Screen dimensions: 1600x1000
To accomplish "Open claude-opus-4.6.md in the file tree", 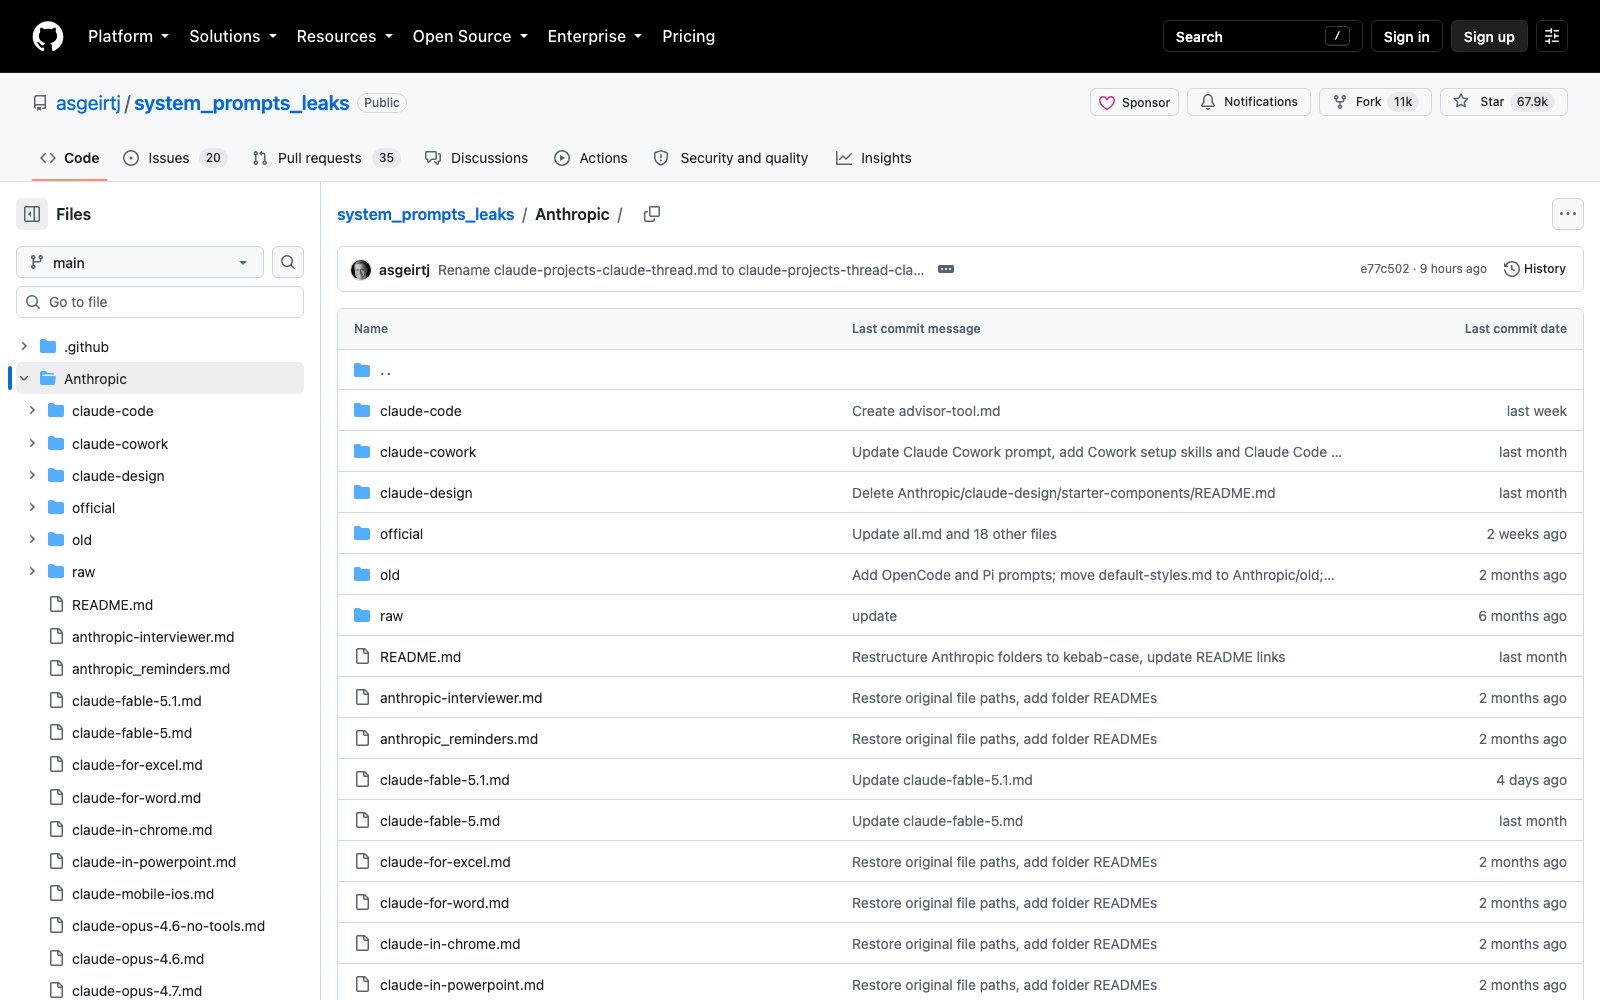I will coord(138,959).
